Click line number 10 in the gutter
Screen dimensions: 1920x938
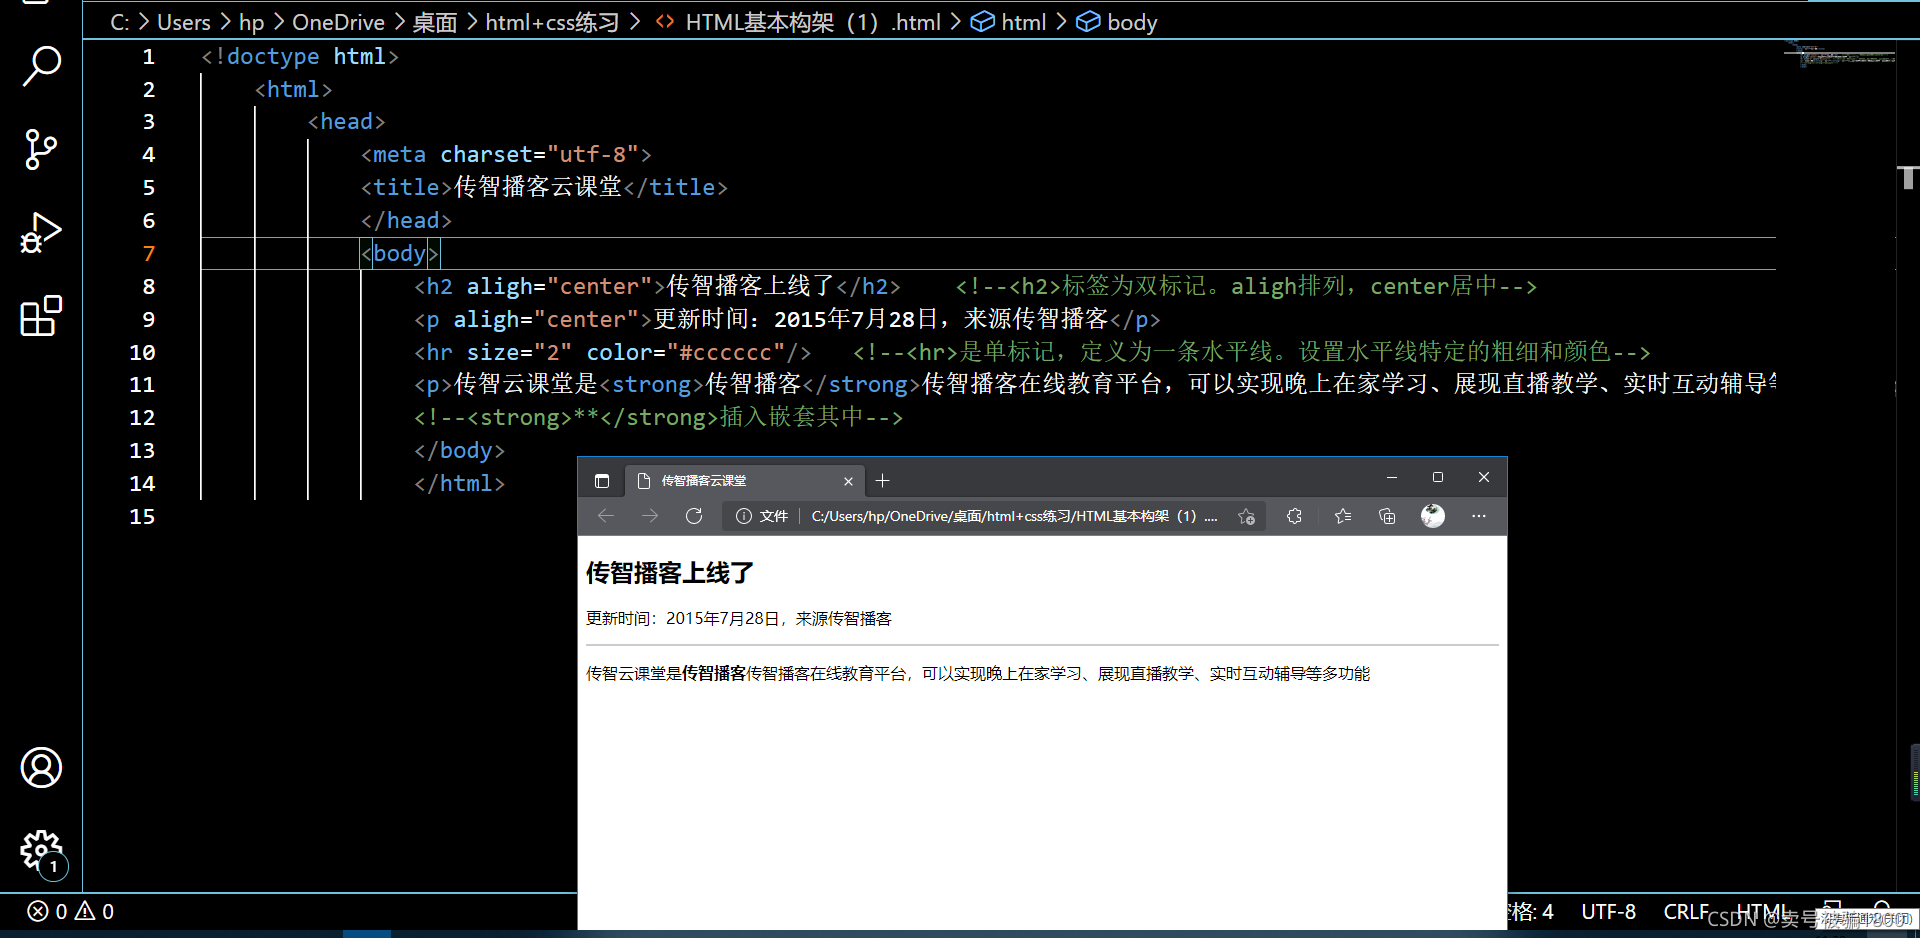(x=142, y=352)
